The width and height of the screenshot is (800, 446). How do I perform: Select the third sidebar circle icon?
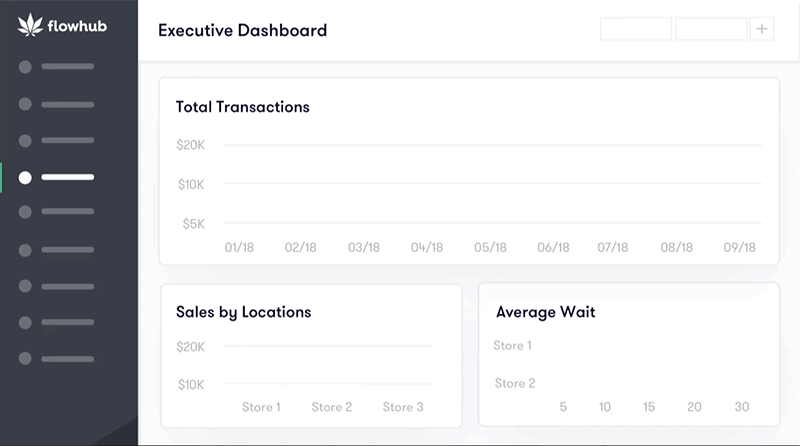point(25,141)
